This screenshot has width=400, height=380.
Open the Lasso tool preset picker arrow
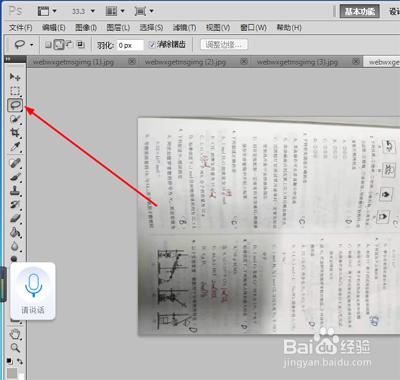(31, 45)
